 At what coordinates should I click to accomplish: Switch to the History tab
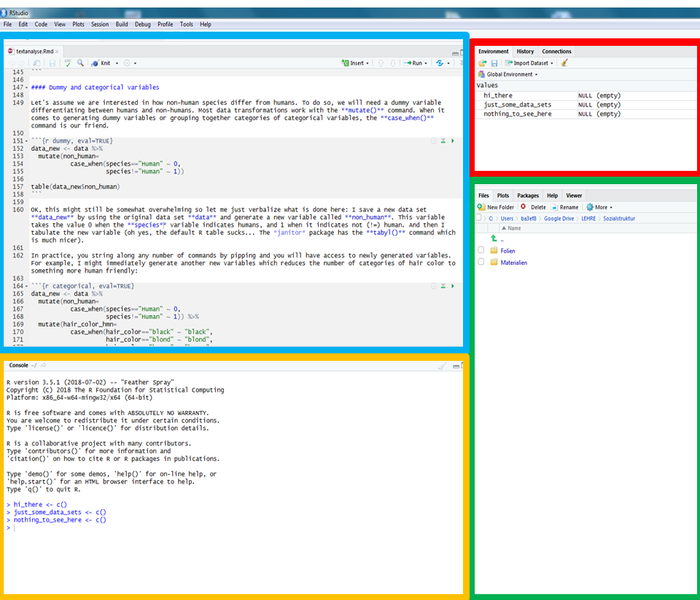click(x=525, y=51)
